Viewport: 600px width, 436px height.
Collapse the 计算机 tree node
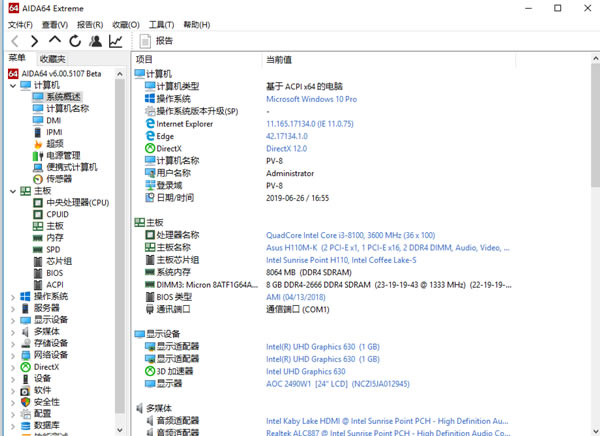tap(12, 85)
